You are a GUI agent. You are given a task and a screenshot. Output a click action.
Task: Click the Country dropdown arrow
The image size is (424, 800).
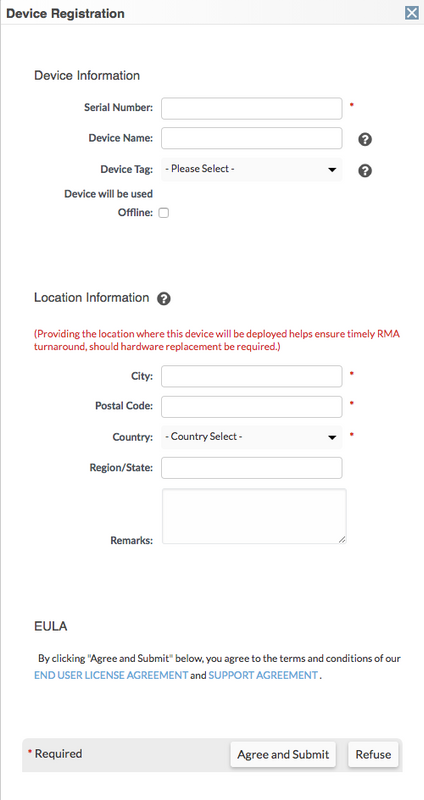pyautogui.click(x=332, y=438)
